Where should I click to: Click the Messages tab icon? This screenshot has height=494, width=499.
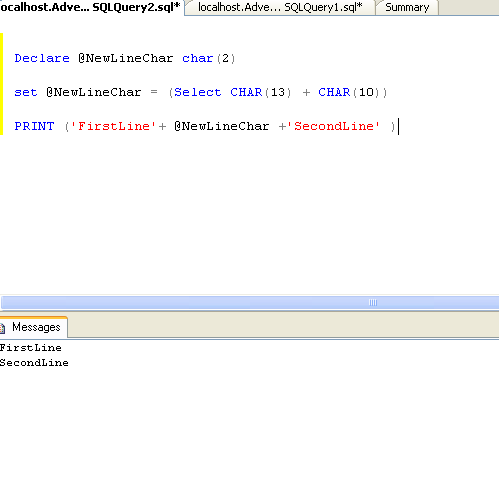[3, 328]
